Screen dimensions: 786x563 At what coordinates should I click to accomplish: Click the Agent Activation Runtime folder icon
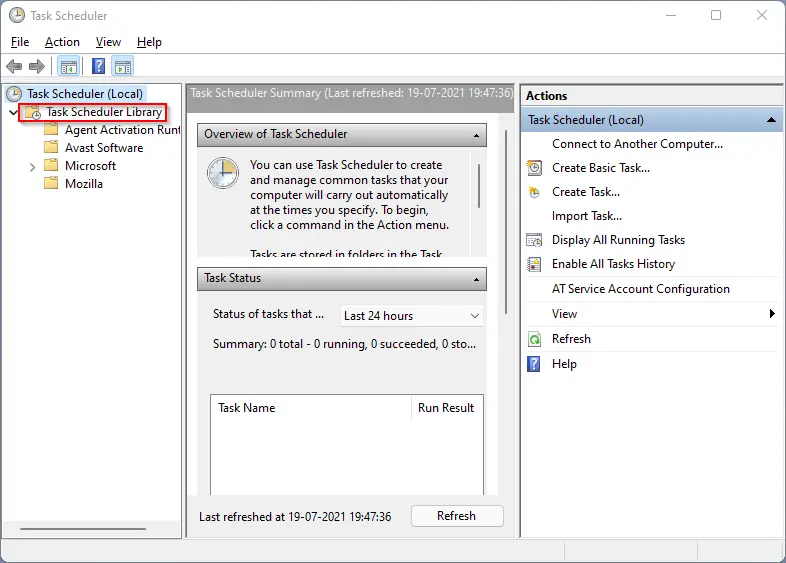(51, 129)
